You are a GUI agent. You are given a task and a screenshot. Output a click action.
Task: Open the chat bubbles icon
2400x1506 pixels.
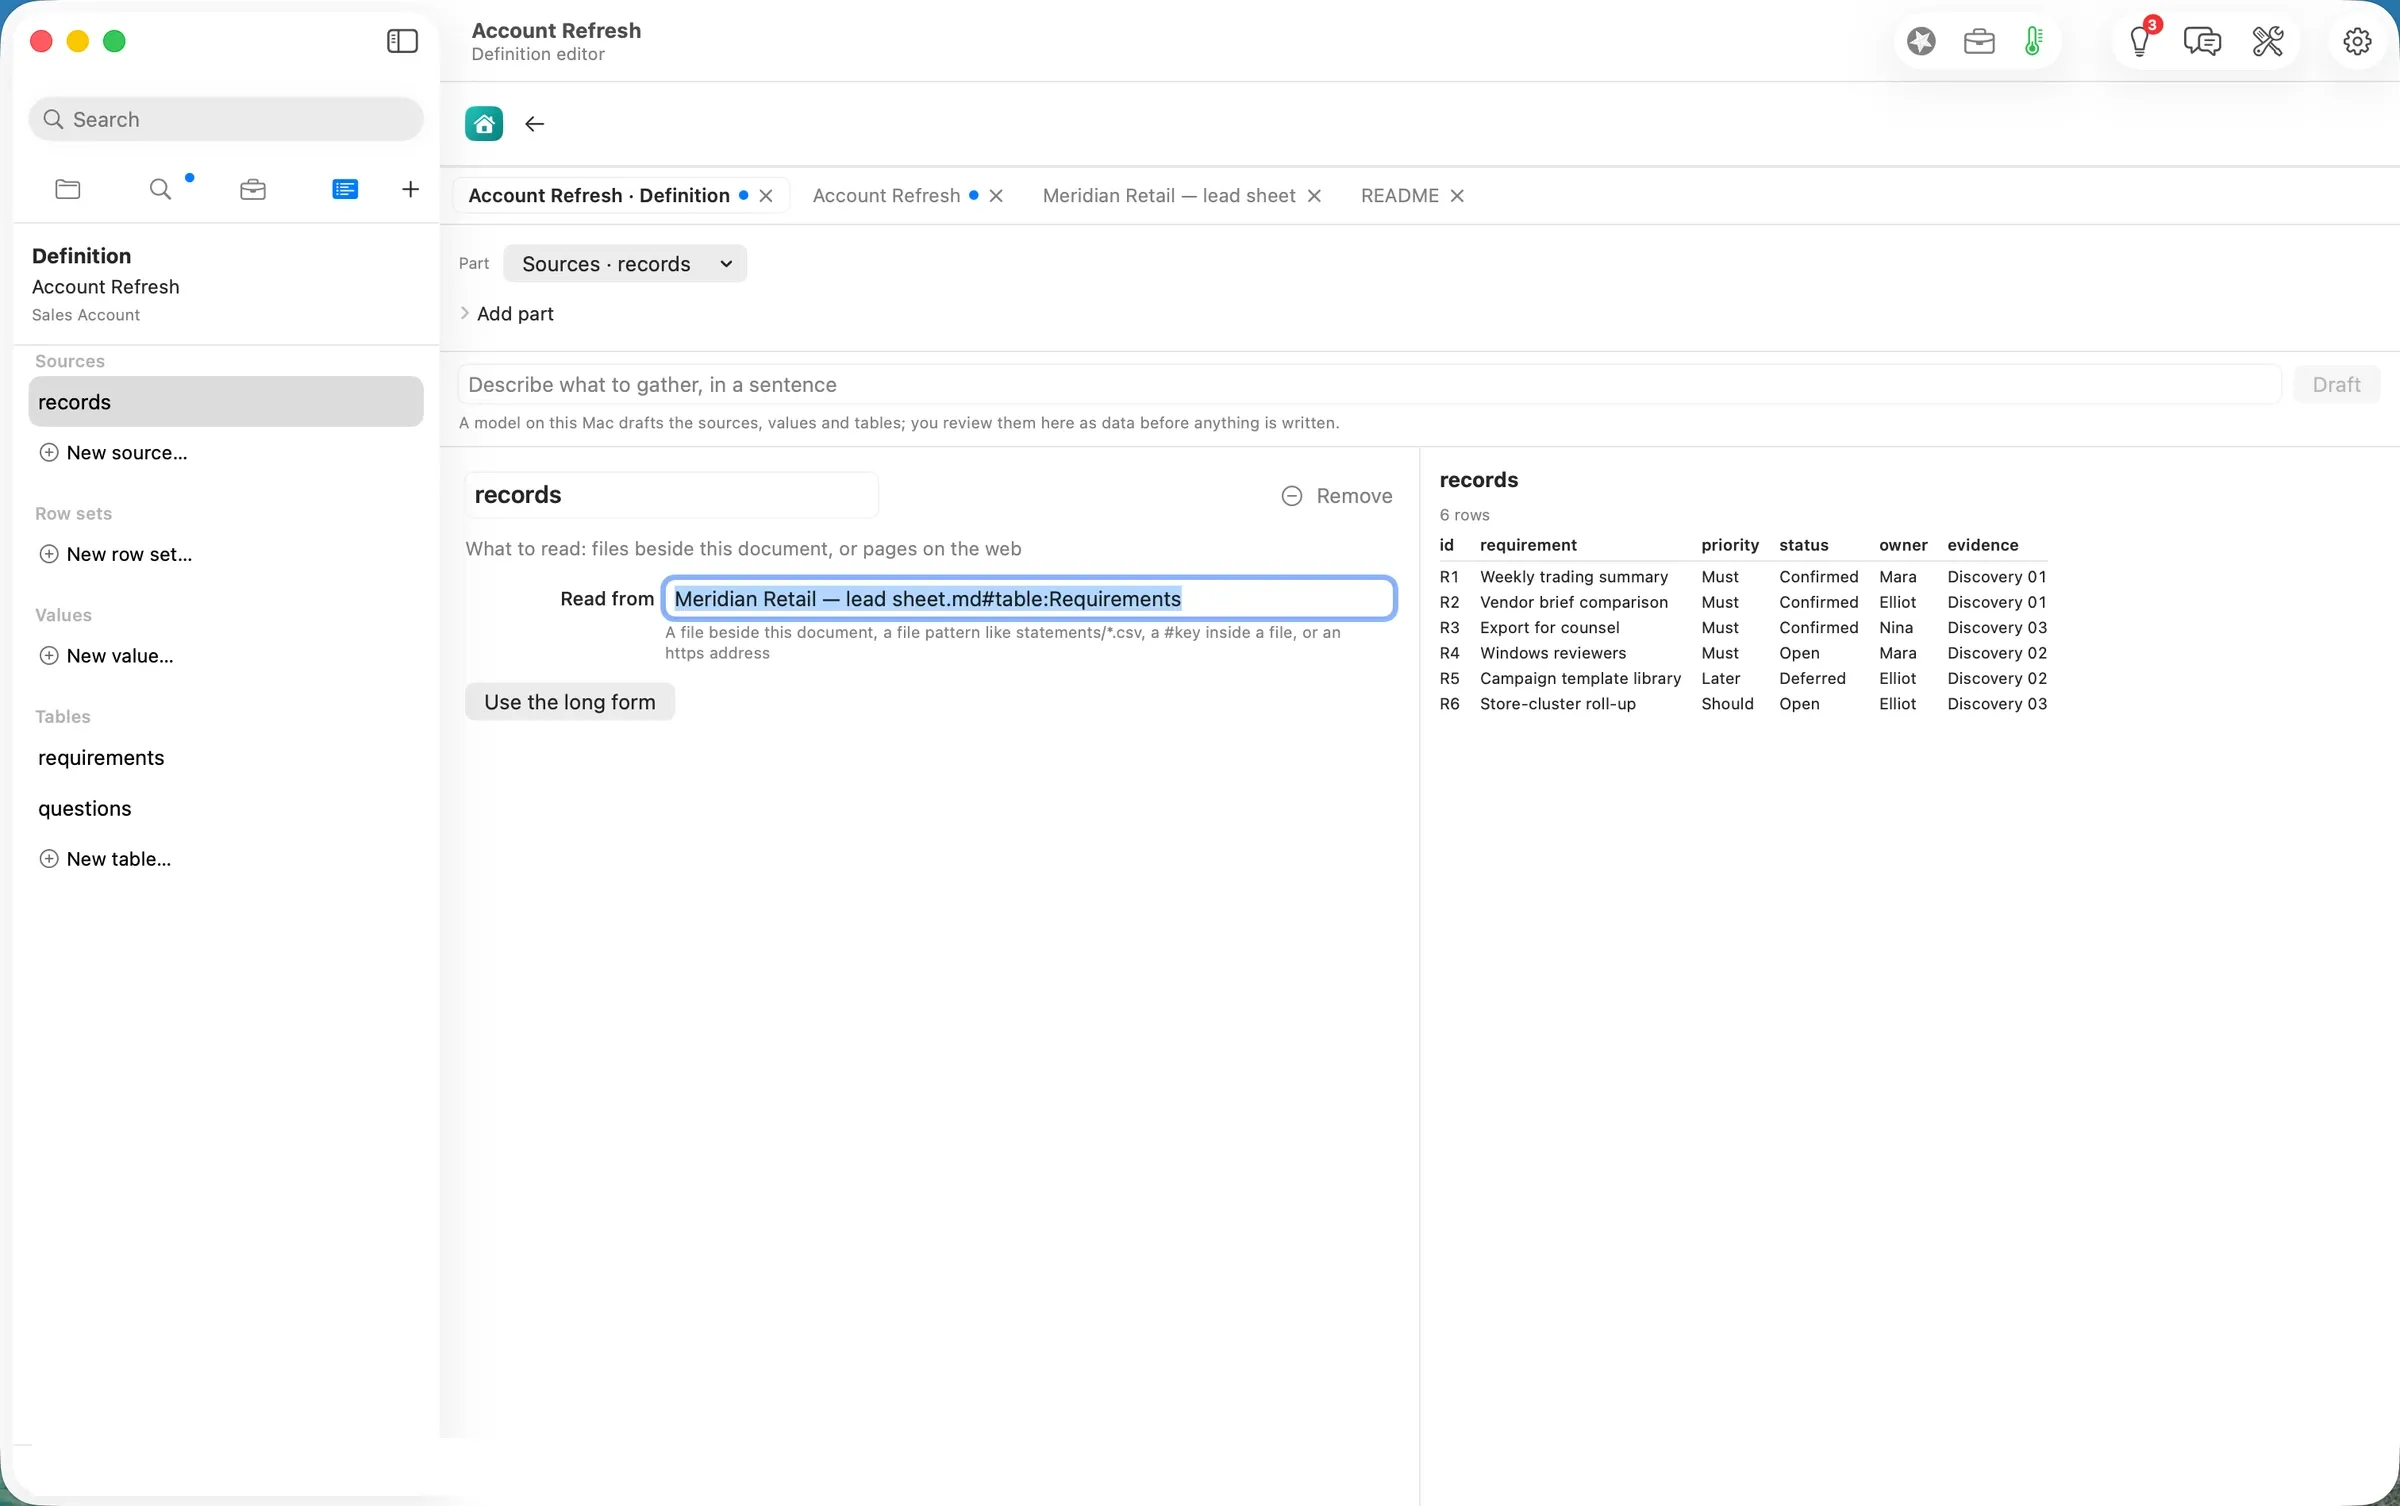click(2202, 41)
